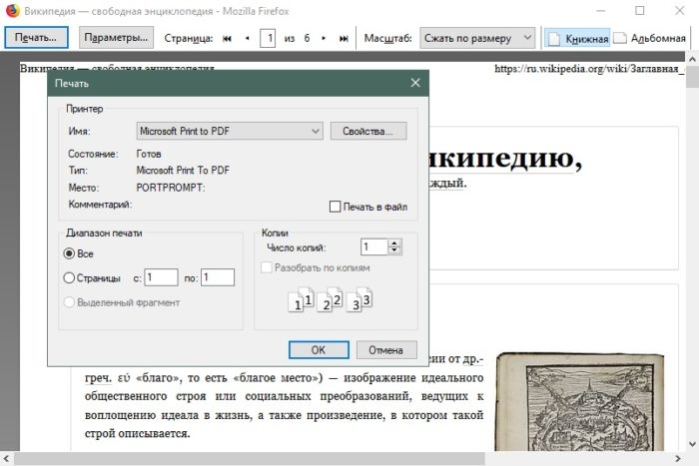Minimize the Firefox window
The image size is (699, 466).
click(600, 11)
